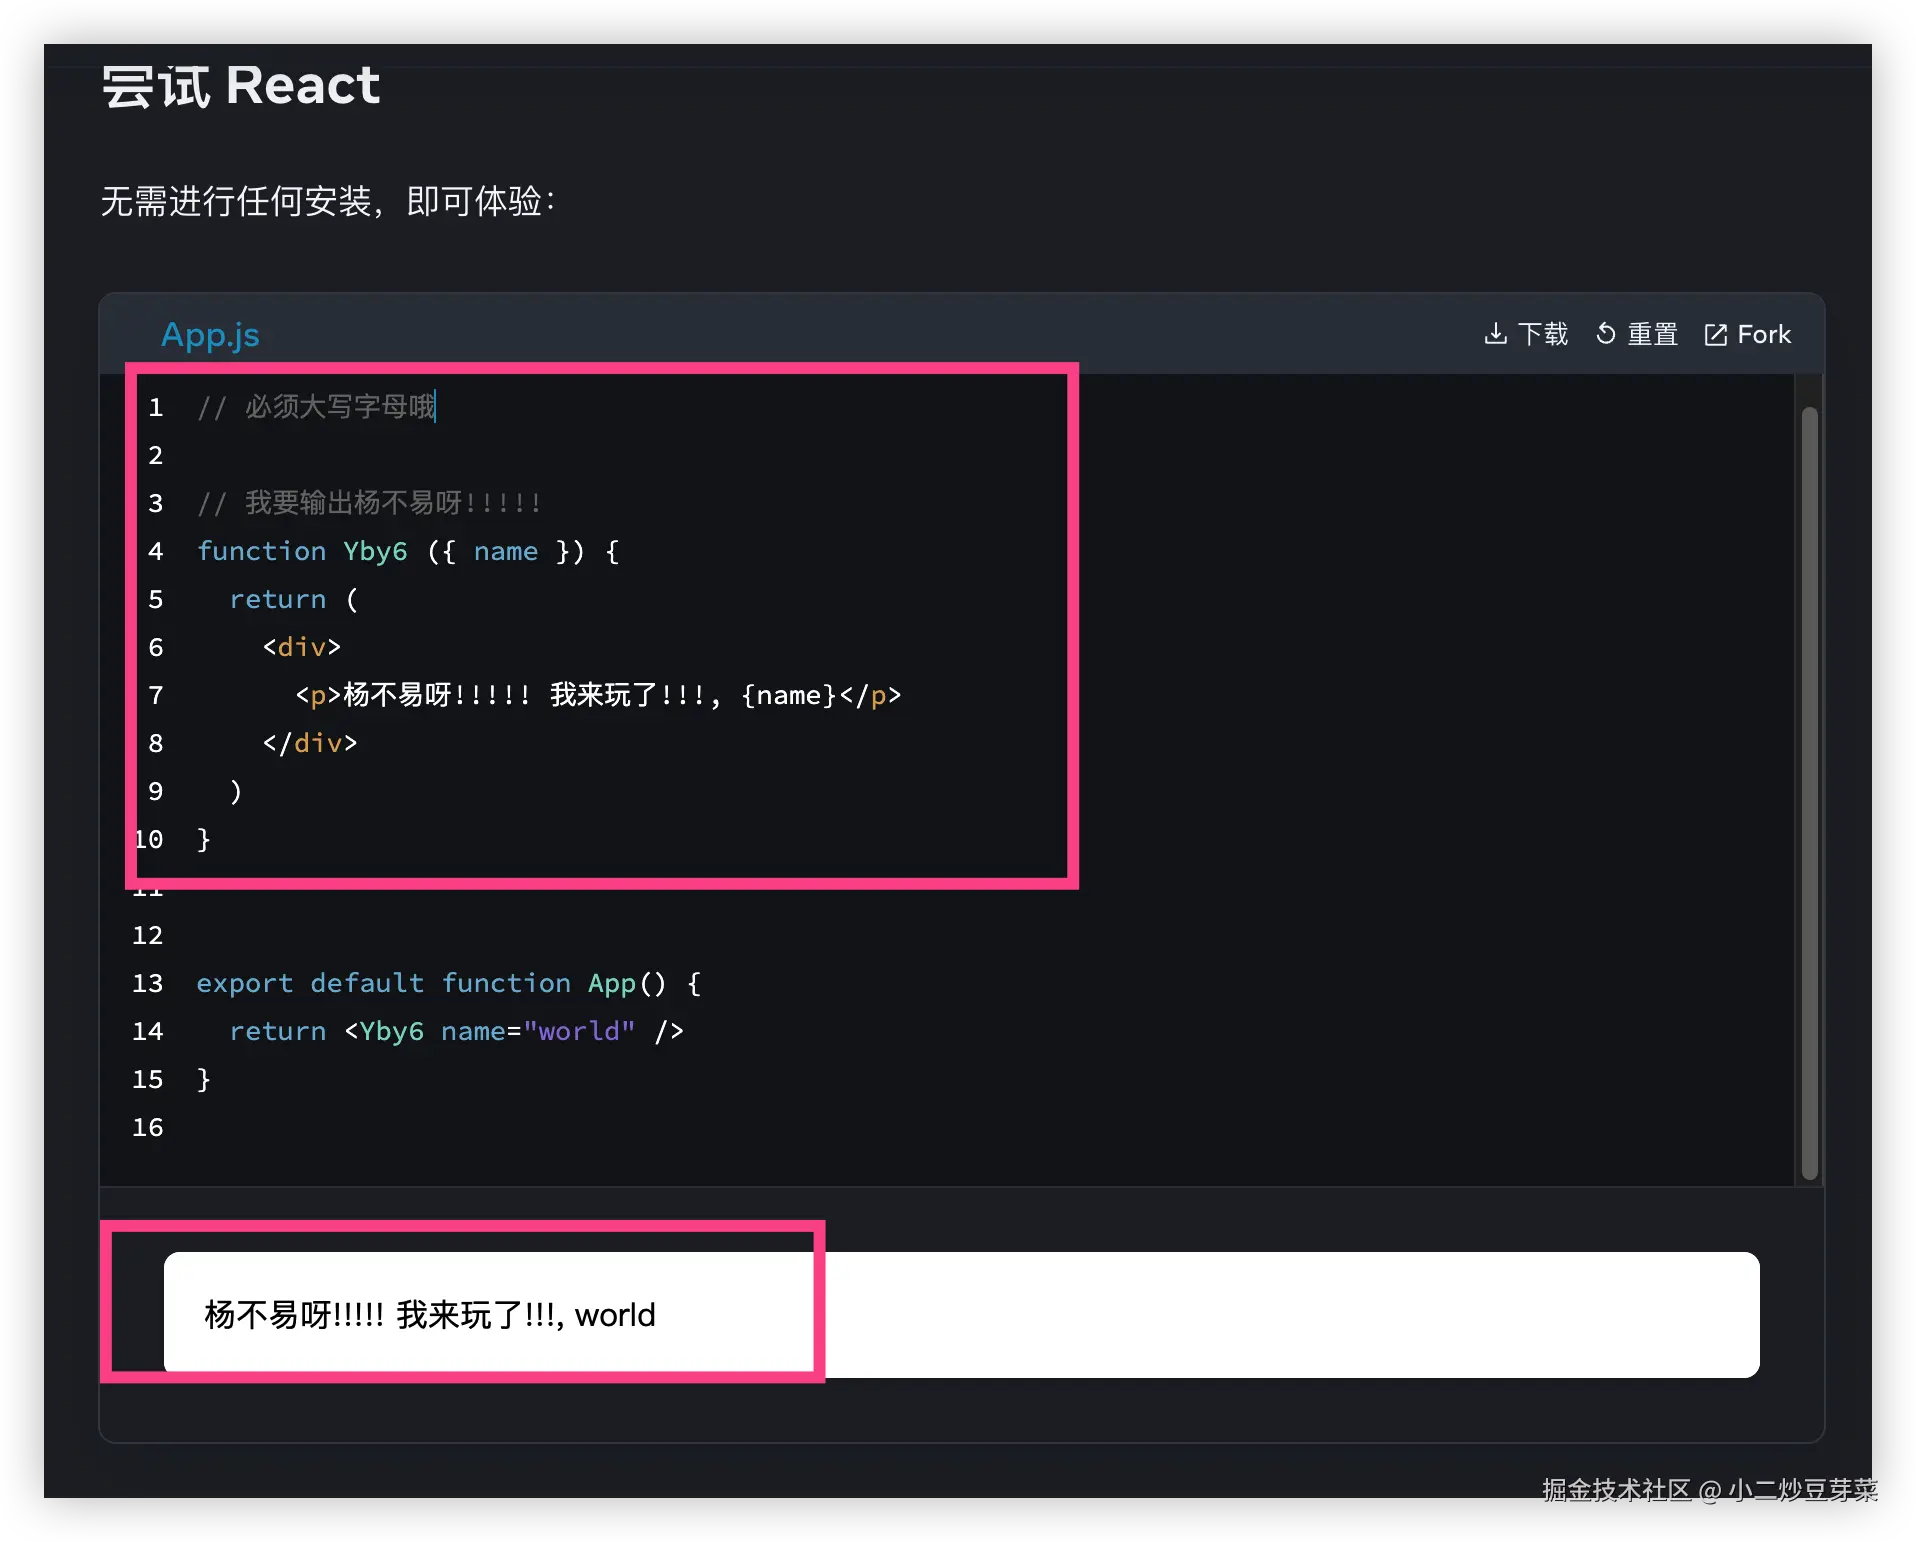Click the line 'return <Yby6 name="world" />'
Viewport: 1916px width, 1542px height.
pyautogui.click(x=457, y=1031)
